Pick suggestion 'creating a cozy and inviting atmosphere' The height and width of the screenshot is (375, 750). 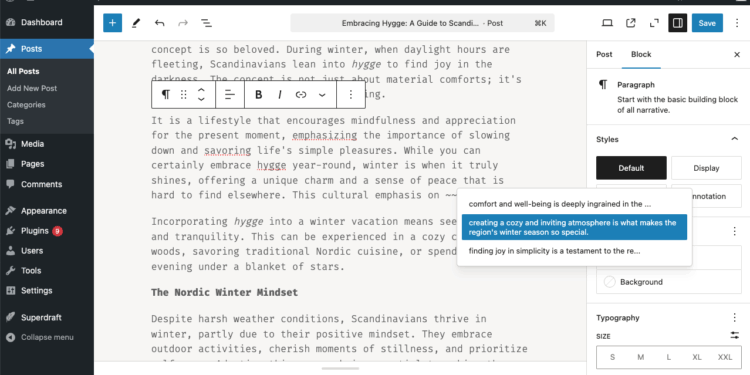point(574,227)
